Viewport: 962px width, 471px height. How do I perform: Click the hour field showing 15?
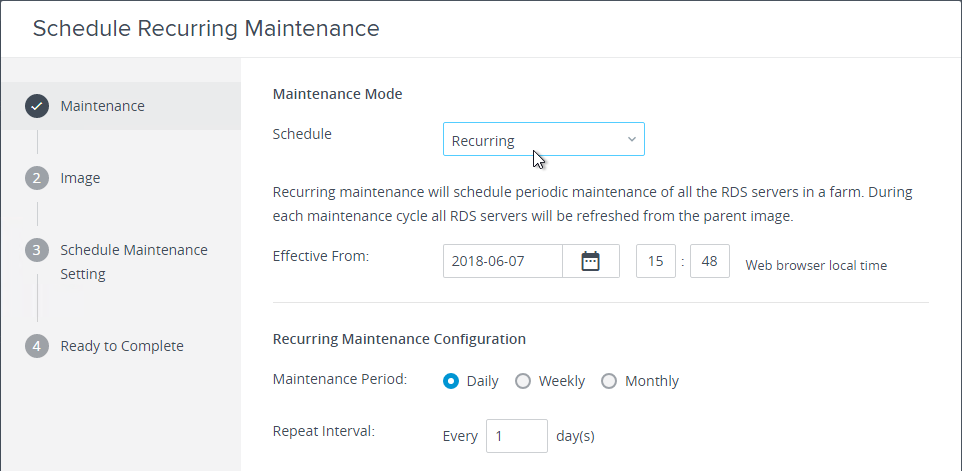pos(656,261)
